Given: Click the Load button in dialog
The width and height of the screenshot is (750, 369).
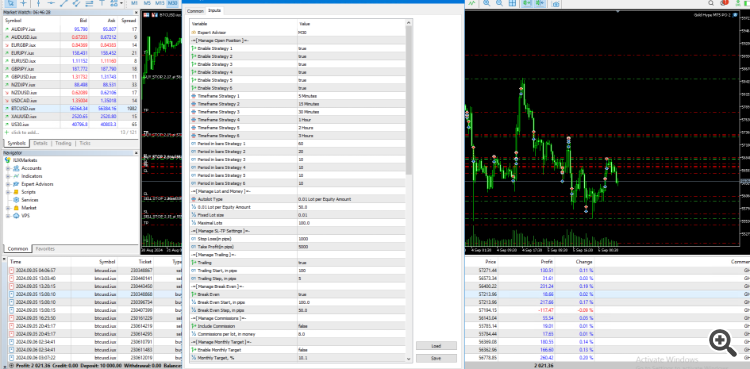Looking at the screenshot, I should tap(436, 346).
